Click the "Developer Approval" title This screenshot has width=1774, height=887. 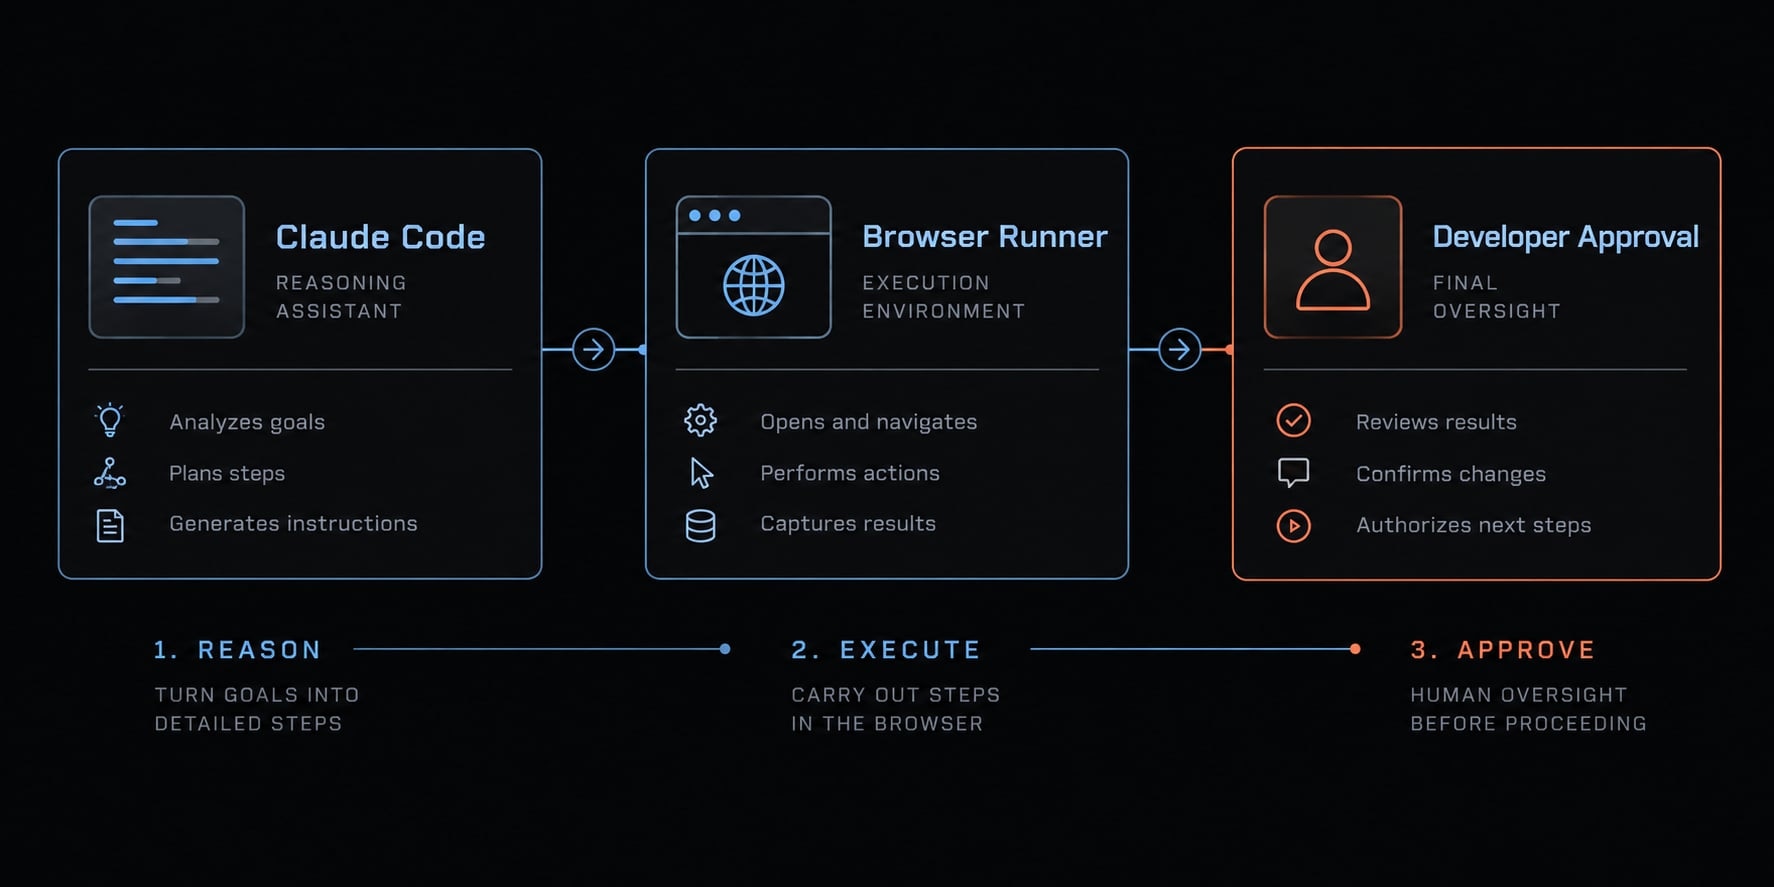tap(1565, 237)
